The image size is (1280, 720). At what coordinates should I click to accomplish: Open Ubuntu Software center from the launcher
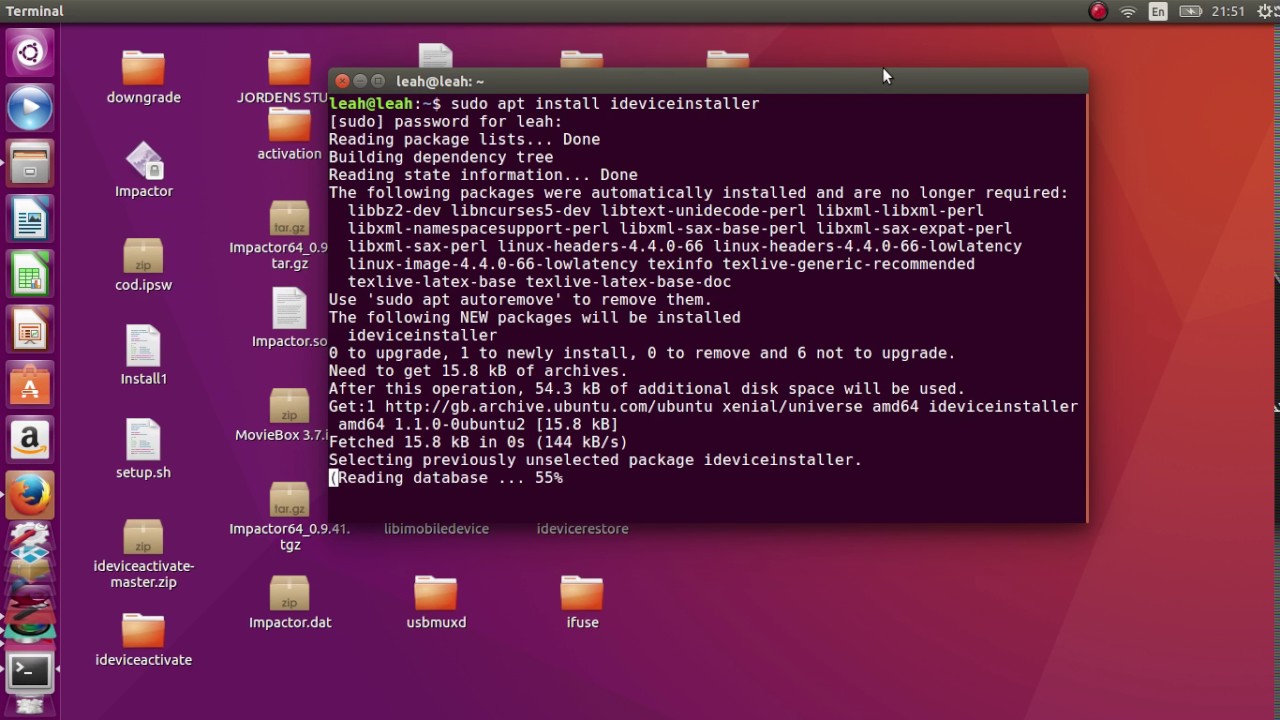click(x=30, y=384)
